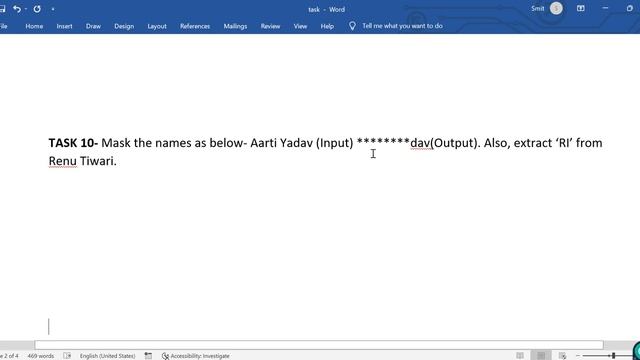The image size is (640, 360).
Task: Open the Insert ribbon tab
Action: pyautogui.click(x=64, y=26)
